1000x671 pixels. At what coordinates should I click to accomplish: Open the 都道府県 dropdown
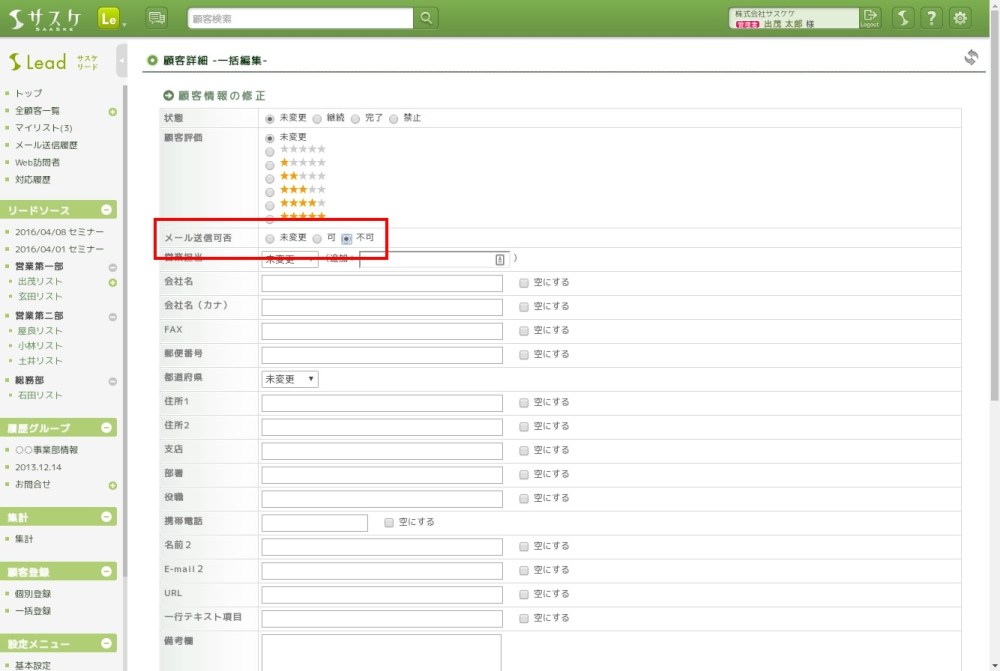[290, 379]
